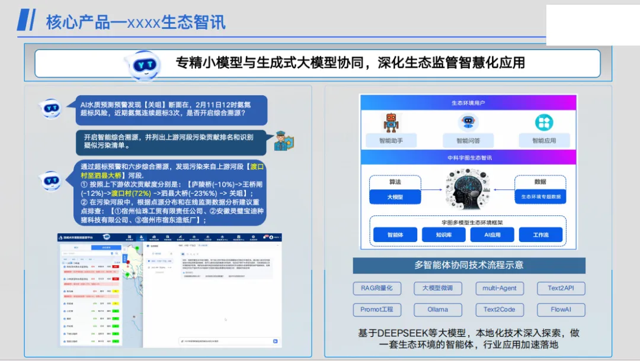Select the 生态环境专题数据 button
The height and width of the screenshot is (361, 640).
click(x=540, y=196)
